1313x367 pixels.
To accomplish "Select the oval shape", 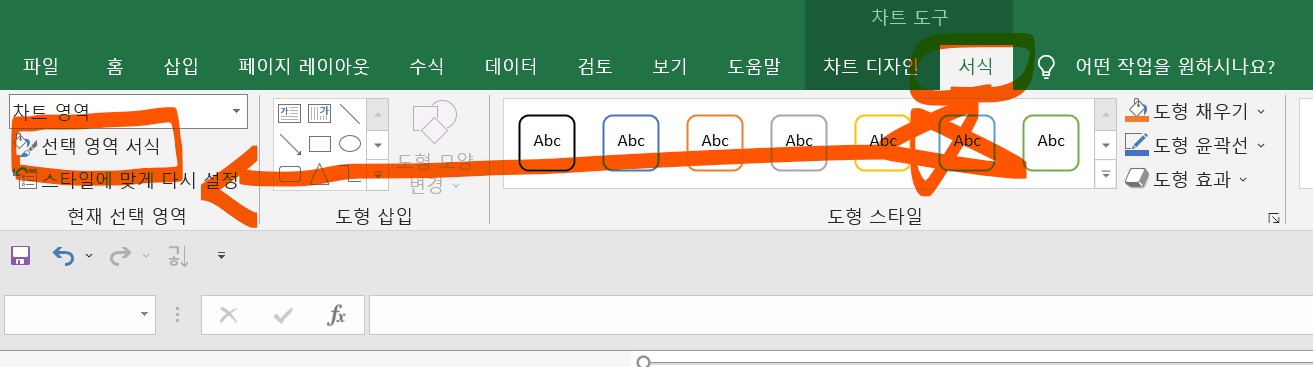I will click(350, 143).
